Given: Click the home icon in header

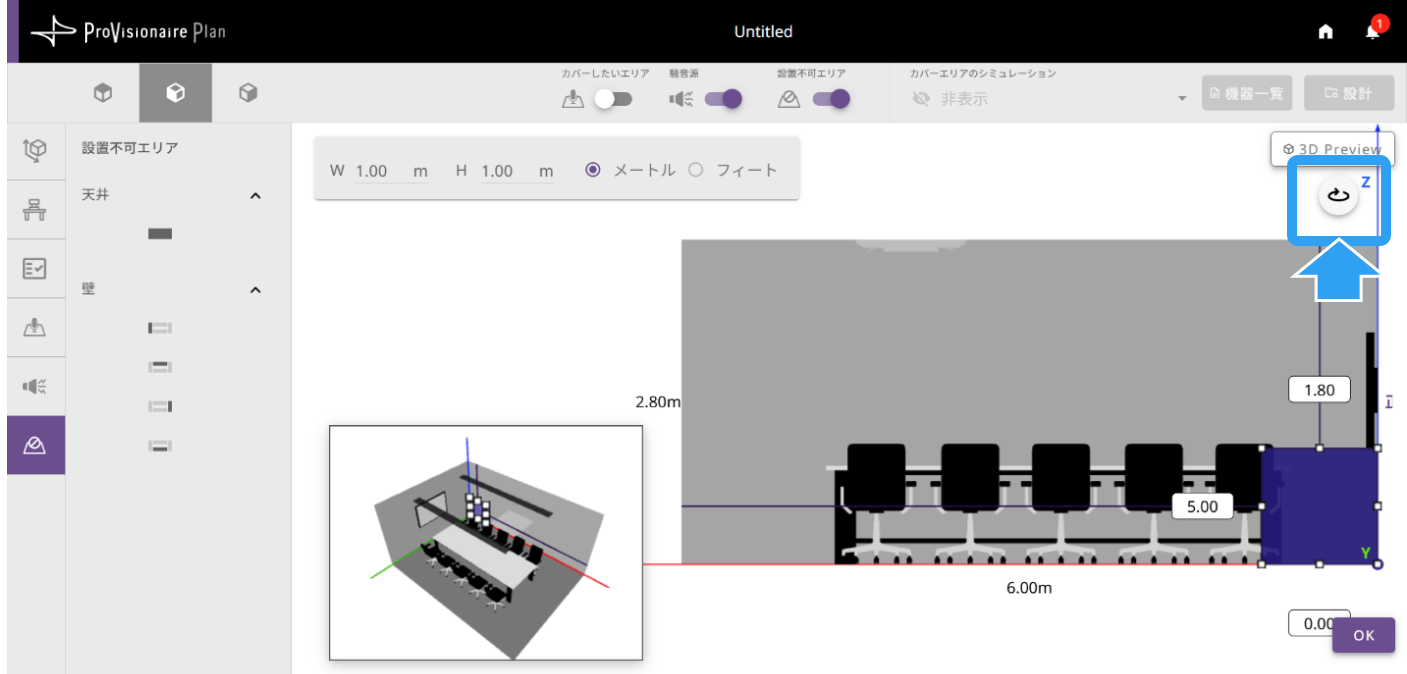Looking at the screenshot, I should [1326, 32].
